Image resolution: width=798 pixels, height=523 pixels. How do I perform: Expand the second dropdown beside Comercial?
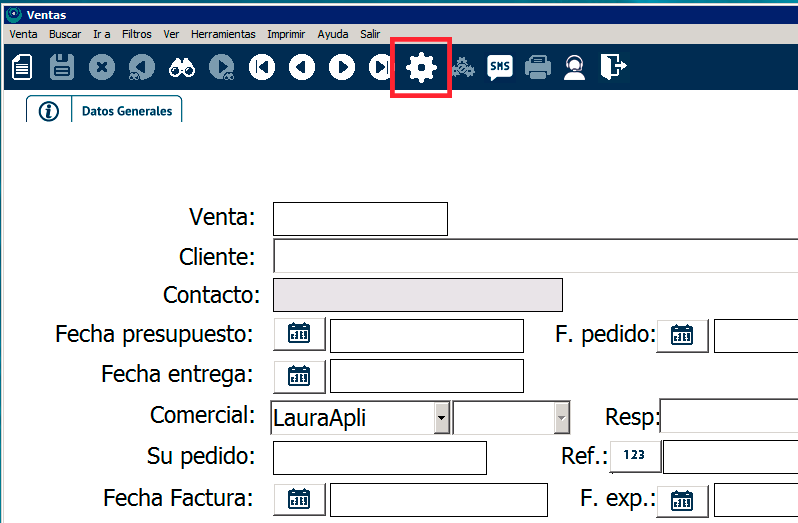(562, 418)
